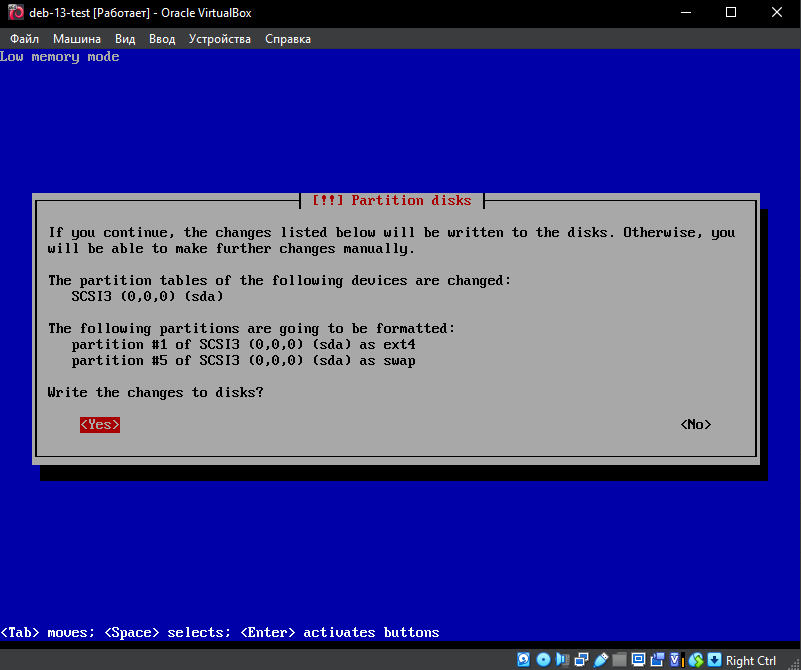Click the shared folders status icon
801x670 pixels.
tap(620, 660)
